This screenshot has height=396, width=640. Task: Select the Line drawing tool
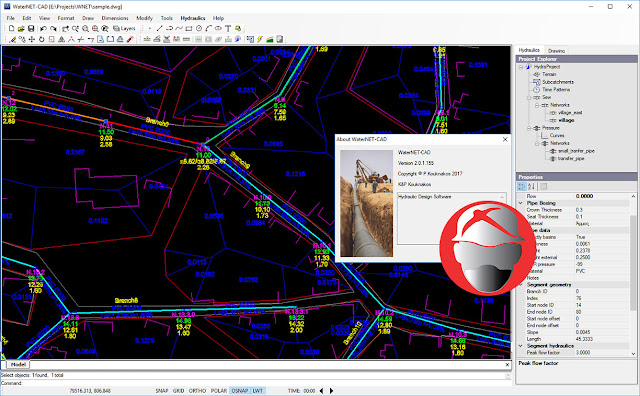(160, 29)
